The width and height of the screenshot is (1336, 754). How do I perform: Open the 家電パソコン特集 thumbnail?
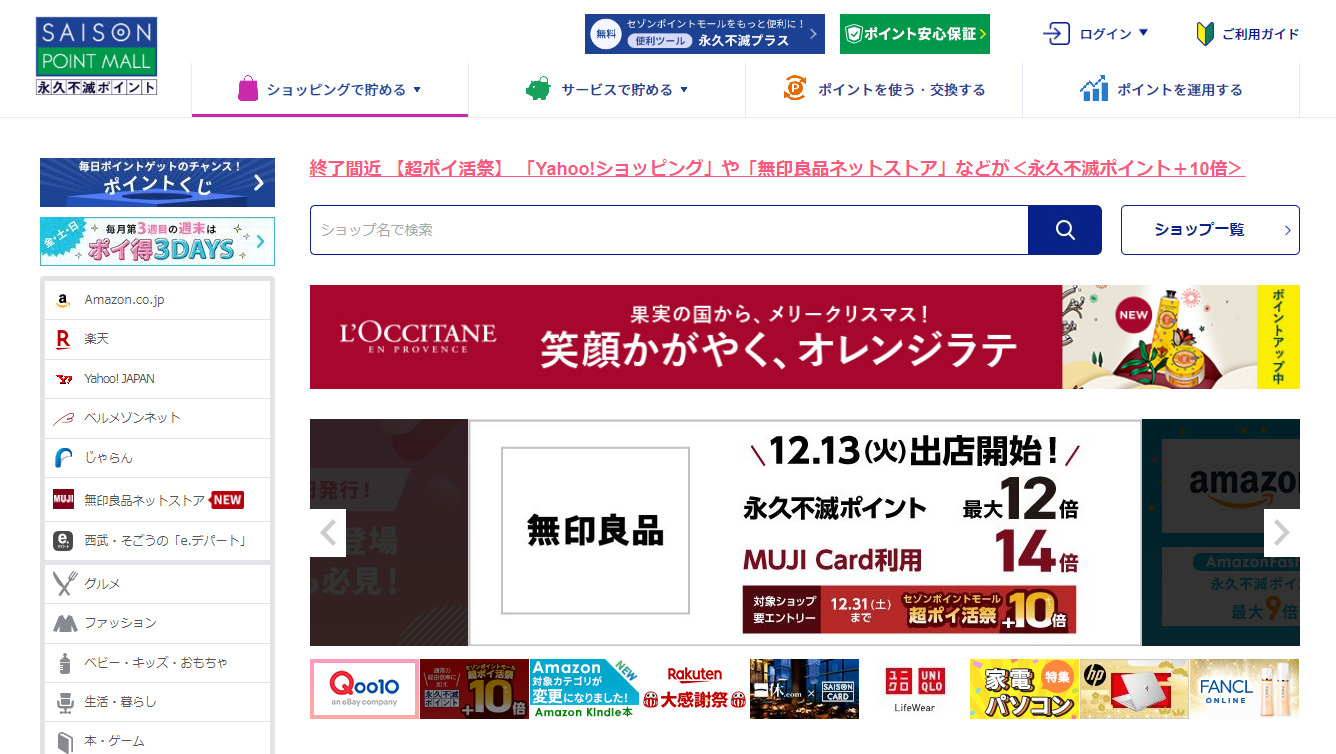[x=1024, y=689]
